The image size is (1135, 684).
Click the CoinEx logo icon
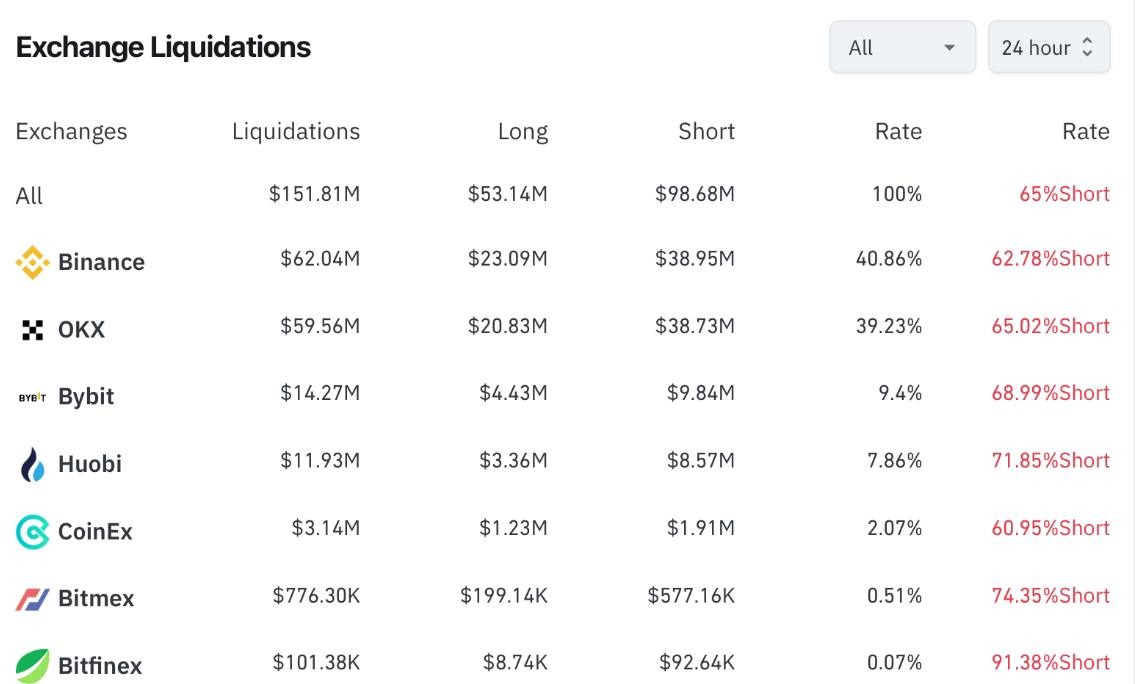32,532
